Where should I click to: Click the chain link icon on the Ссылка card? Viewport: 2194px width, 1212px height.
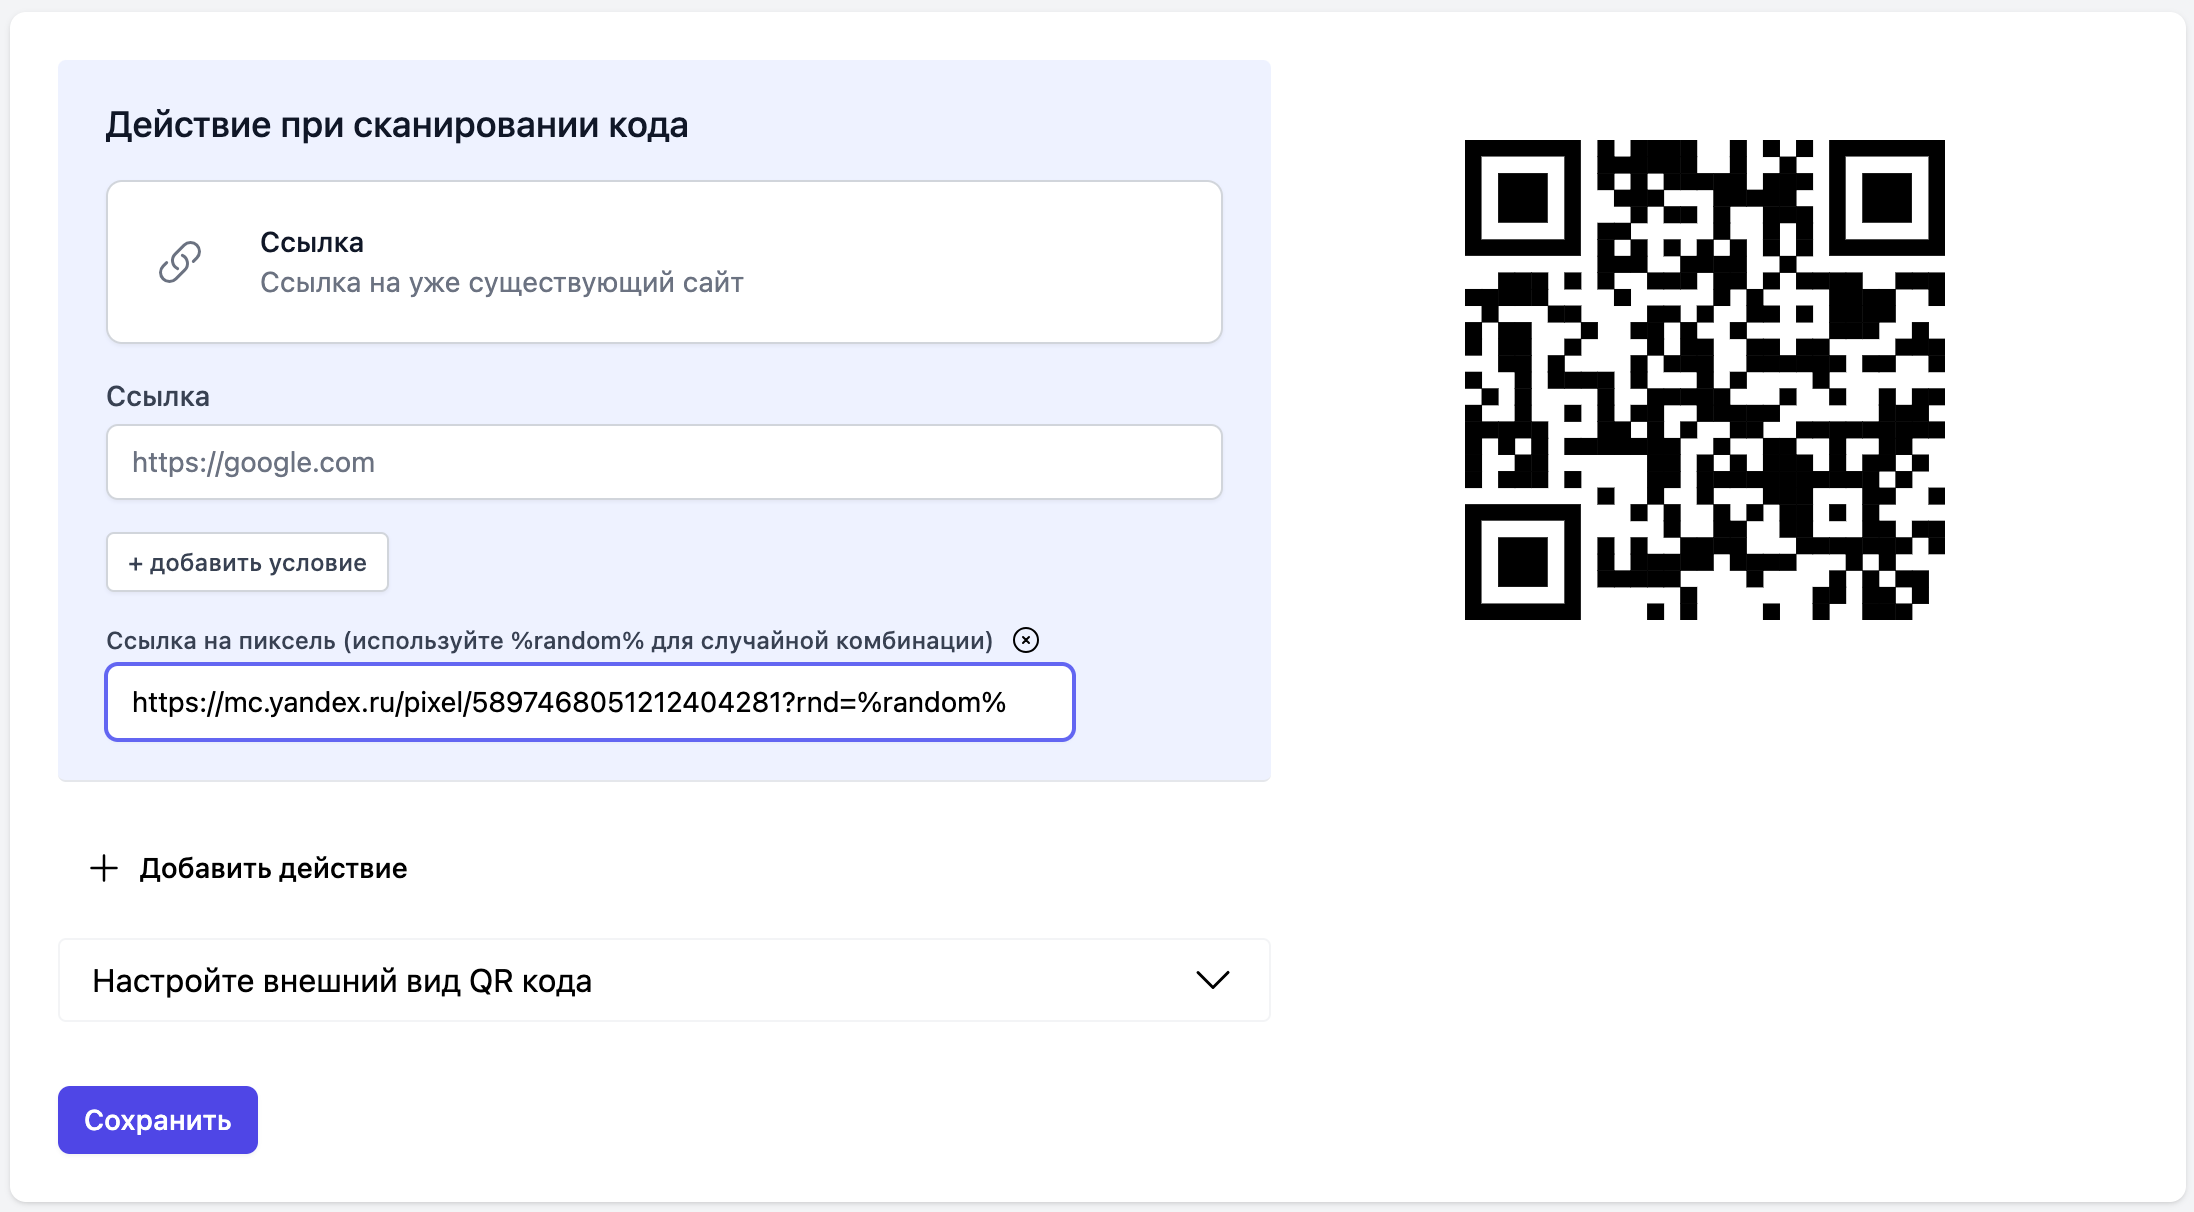click(178, 262)
